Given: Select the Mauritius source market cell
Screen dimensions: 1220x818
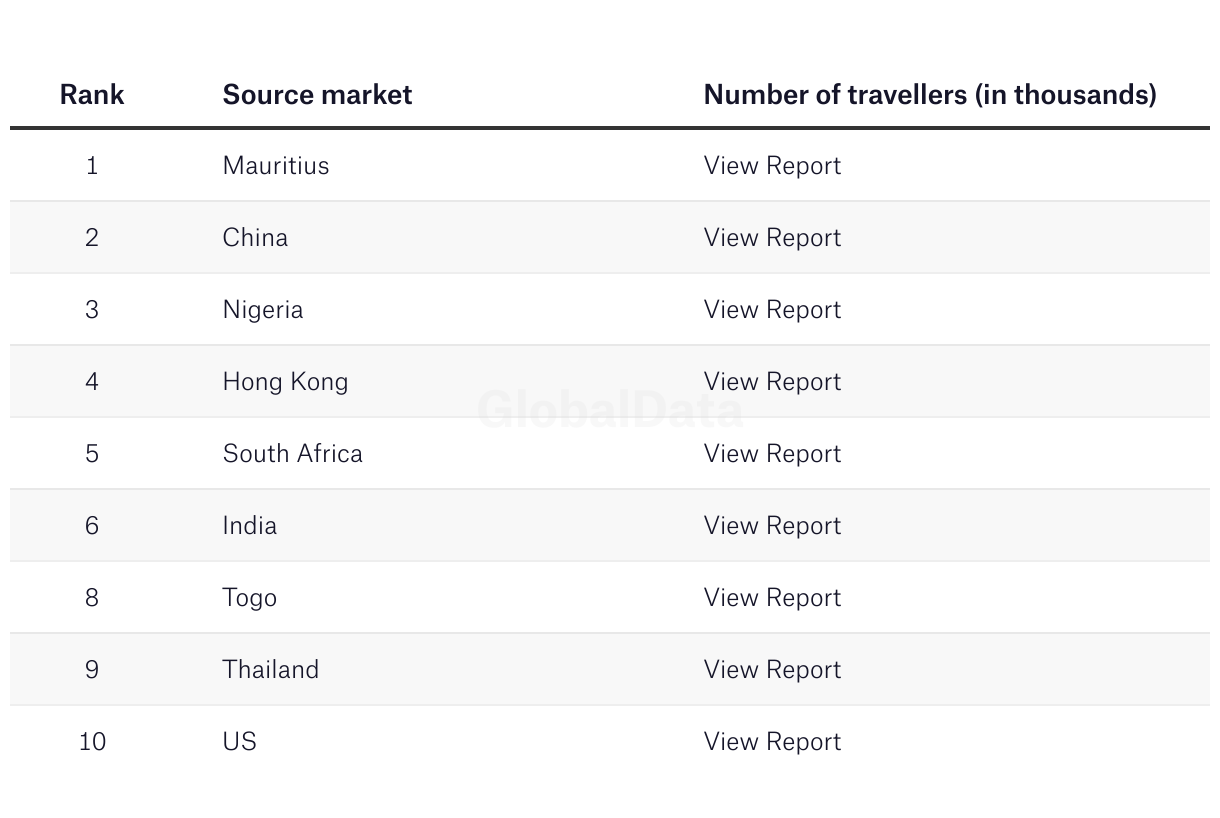Looking at the screenshot, I should (276, 165).
